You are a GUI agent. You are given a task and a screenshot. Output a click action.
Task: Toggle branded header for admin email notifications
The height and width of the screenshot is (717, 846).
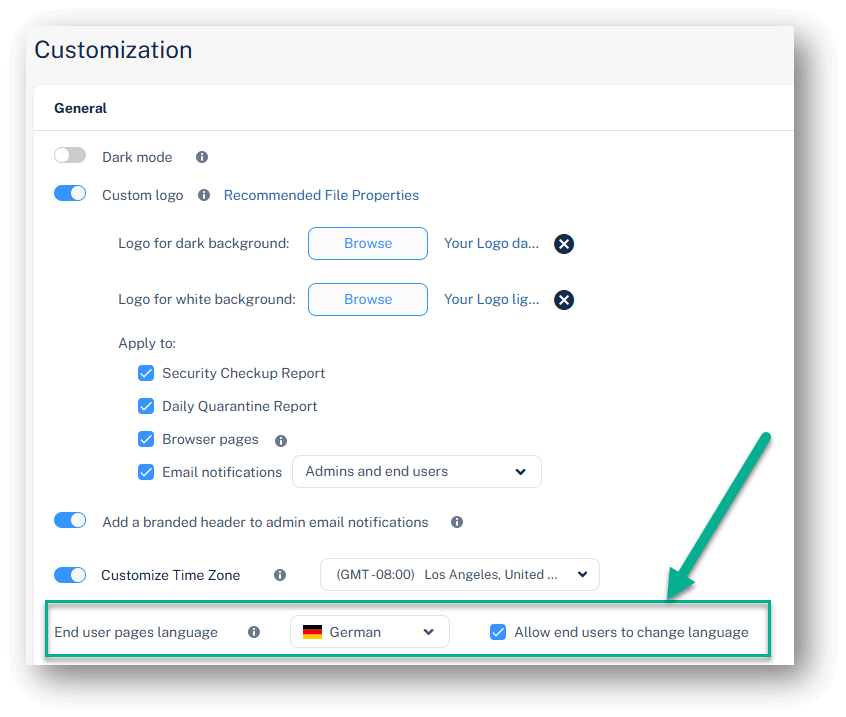(x=70, y=521)
